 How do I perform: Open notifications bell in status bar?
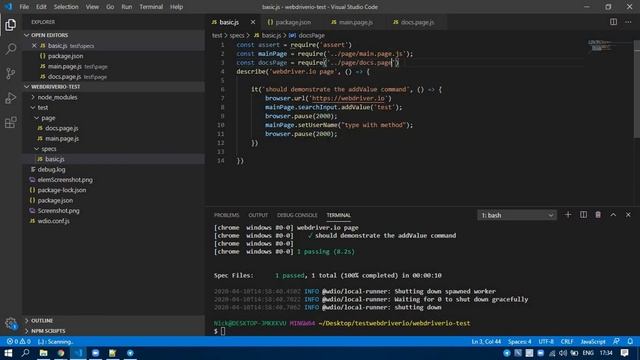pos(630,341)
